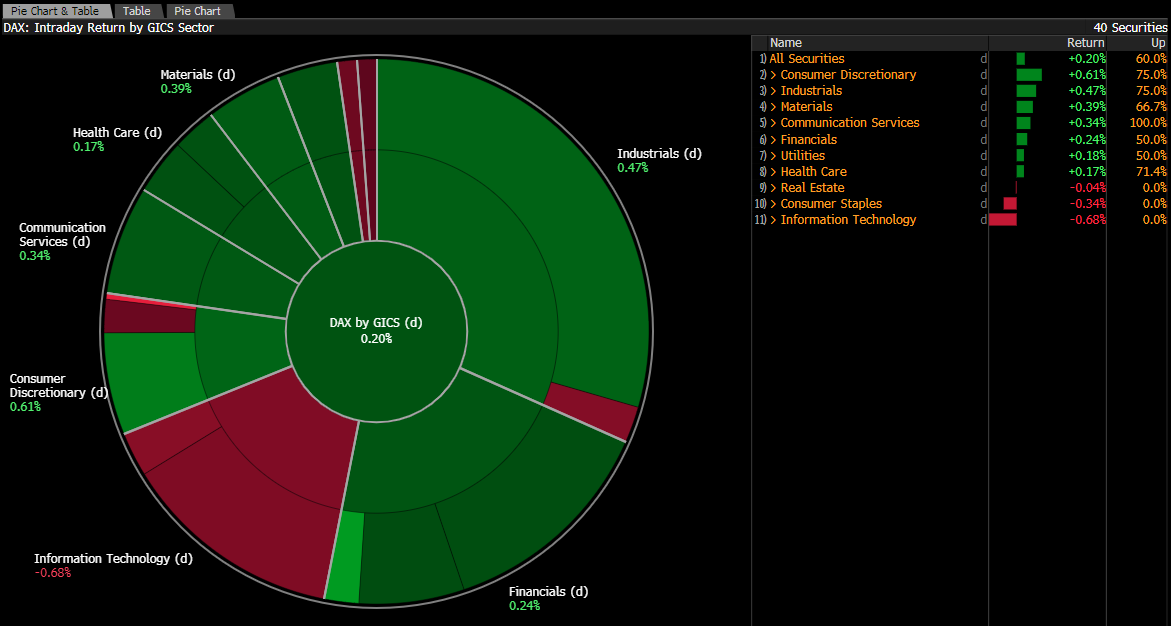Click the red return bar for Consumer Staples
This screenshot has width=1171, height=626.
pos(1010,204)
